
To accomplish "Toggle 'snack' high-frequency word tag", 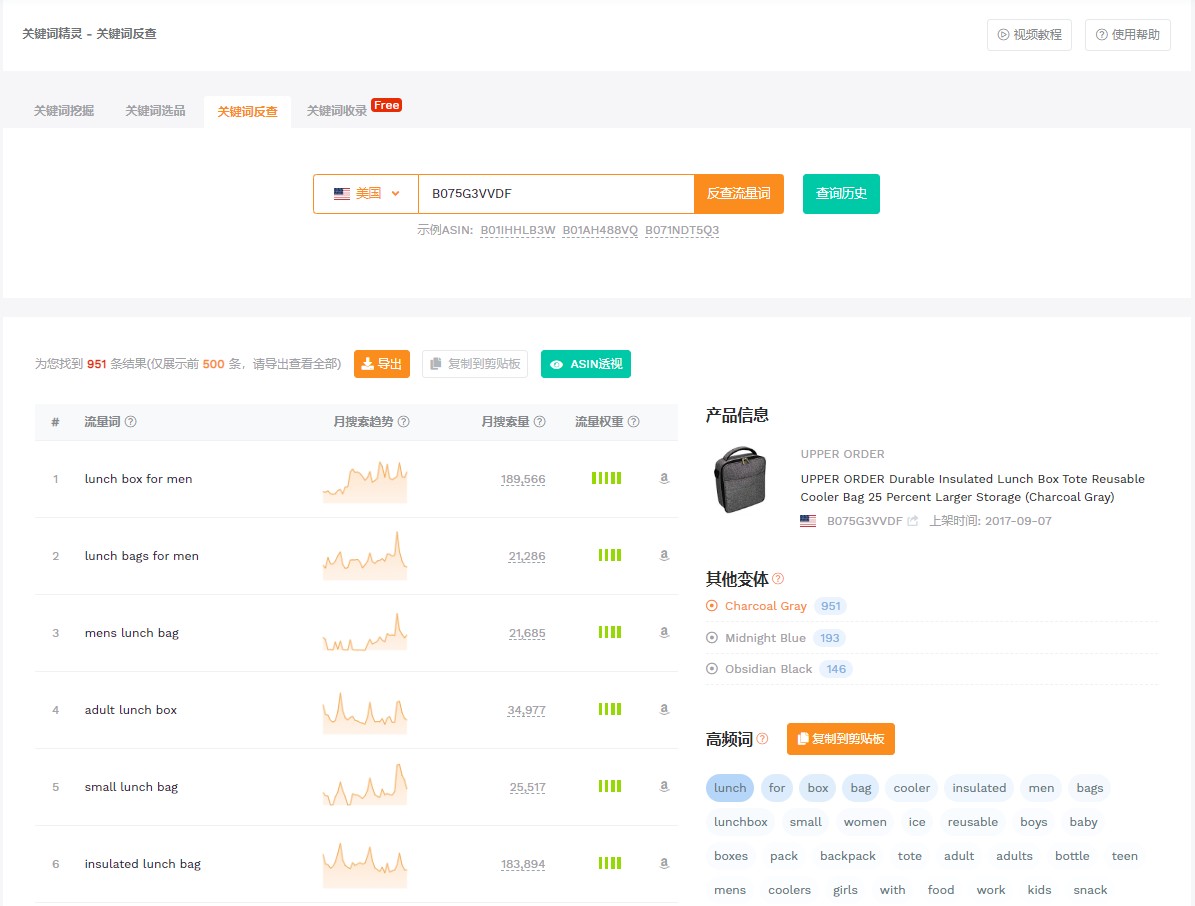I will (1090, 890).
